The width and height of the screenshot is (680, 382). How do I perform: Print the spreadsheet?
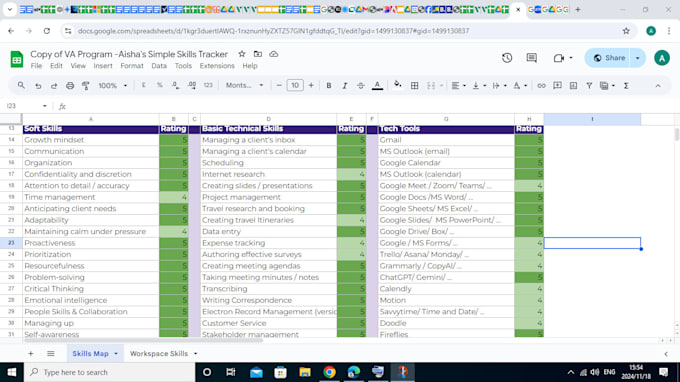click(70, 85)
